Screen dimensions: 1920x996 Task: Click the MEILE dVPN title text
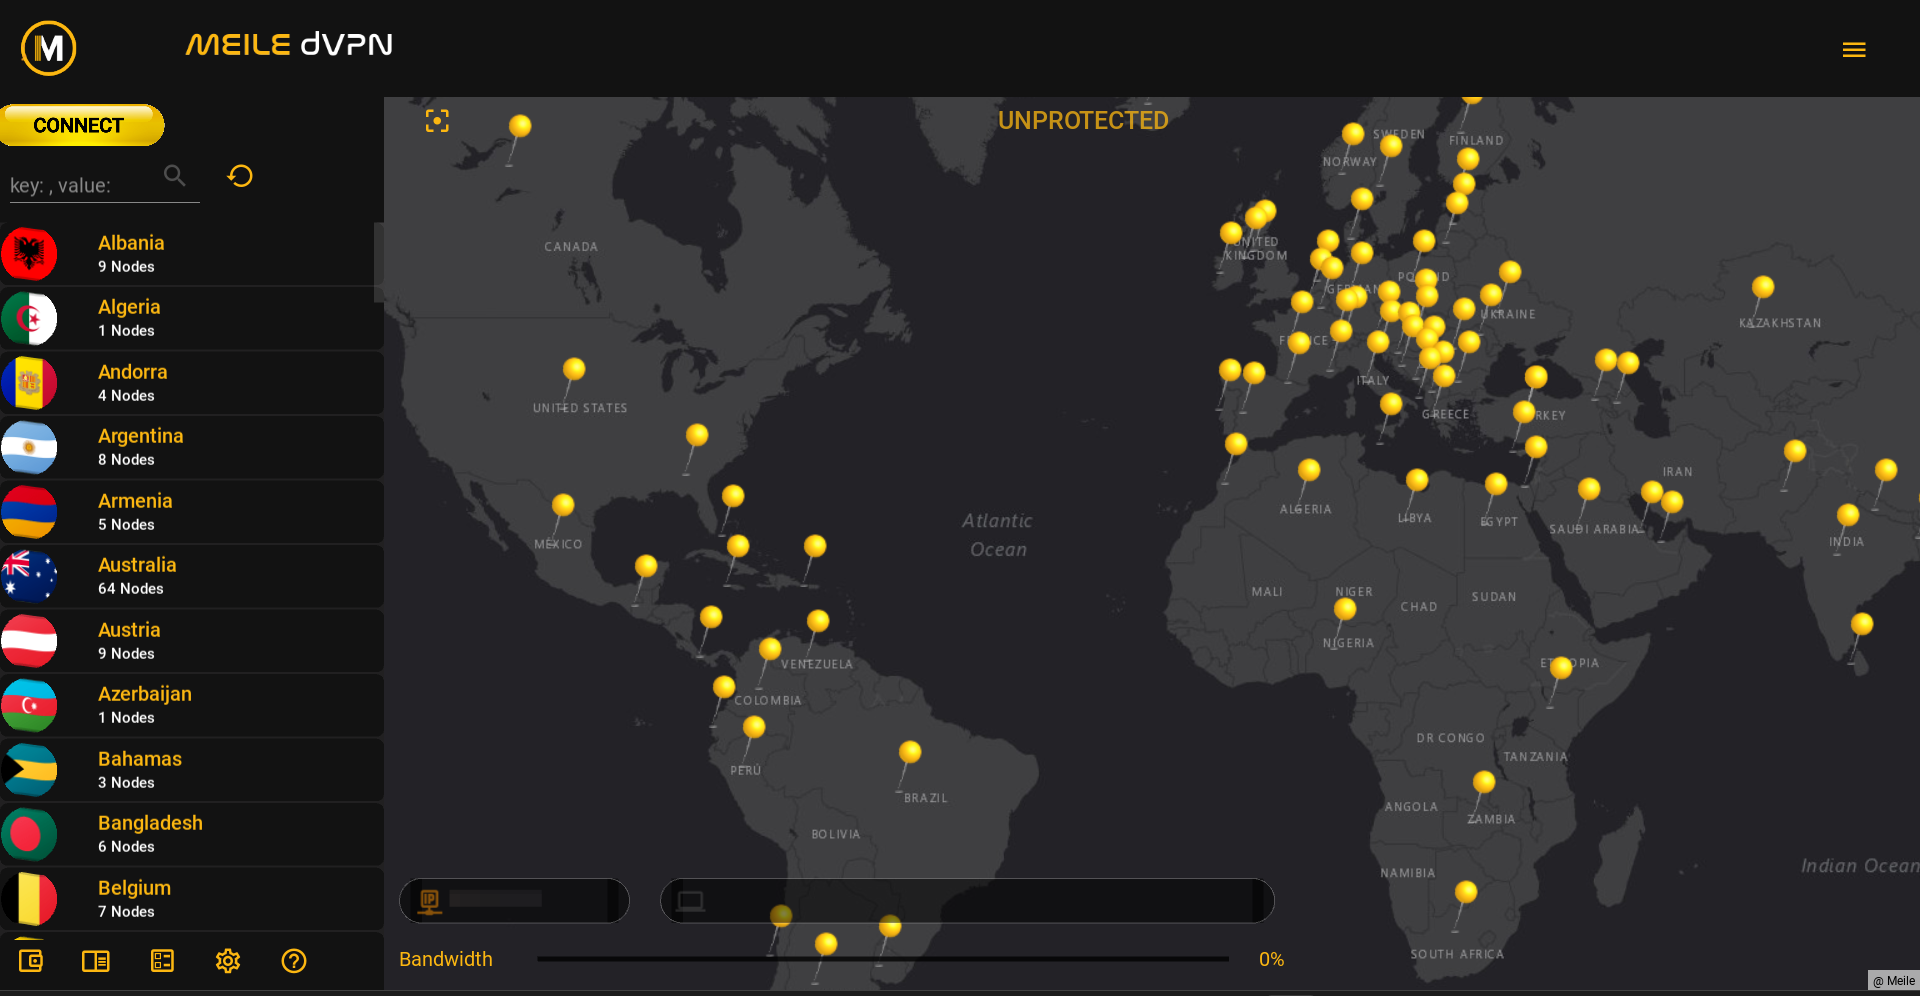click(289, 45)
